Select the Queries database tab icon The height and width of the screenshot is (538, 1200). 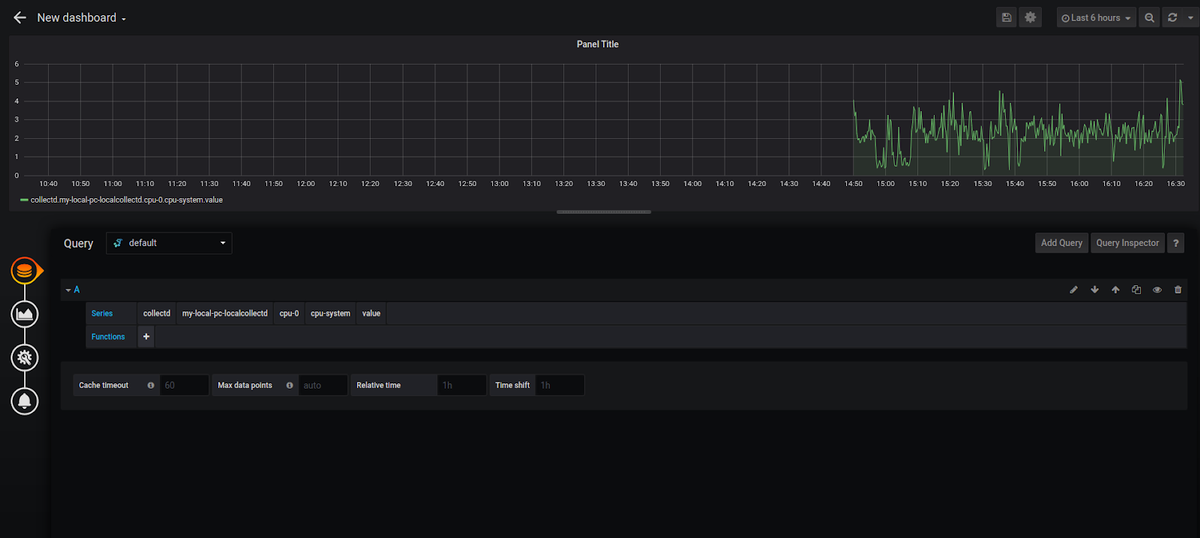pos(25,271)
